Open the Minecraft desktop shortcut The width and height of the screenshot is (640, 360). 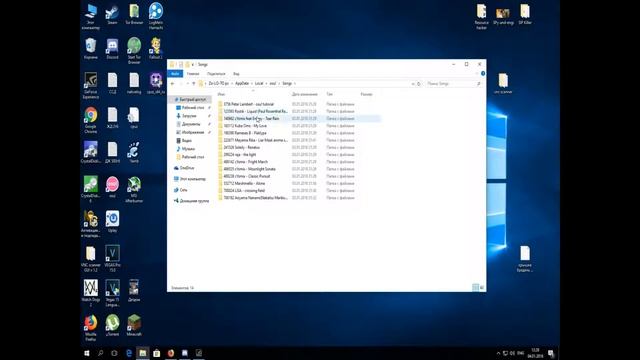click(134, 326)
